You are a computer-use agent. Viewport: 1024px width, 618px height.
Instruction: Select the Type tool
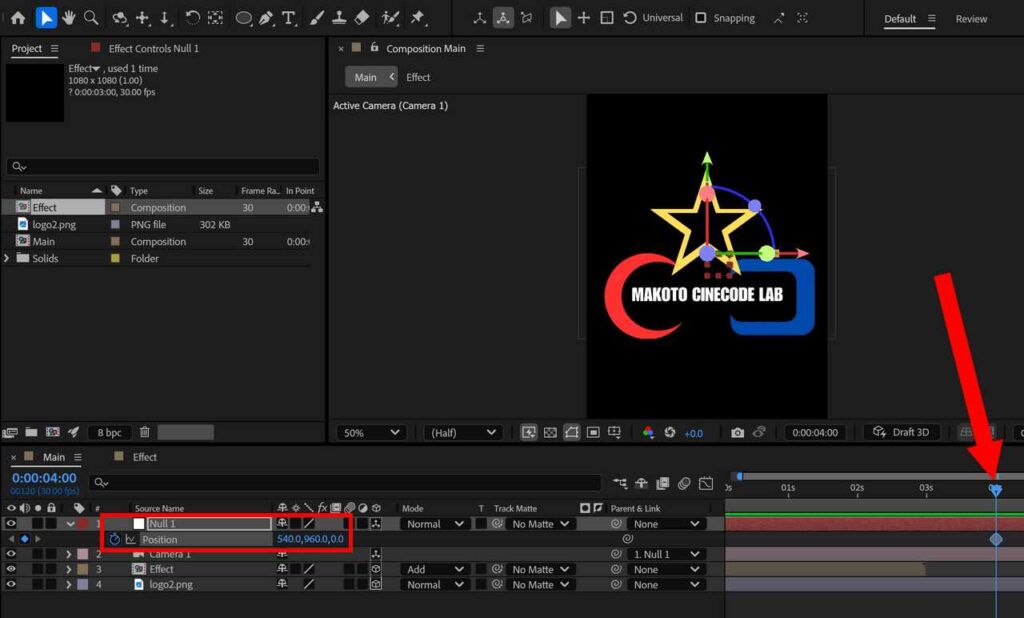288,18
